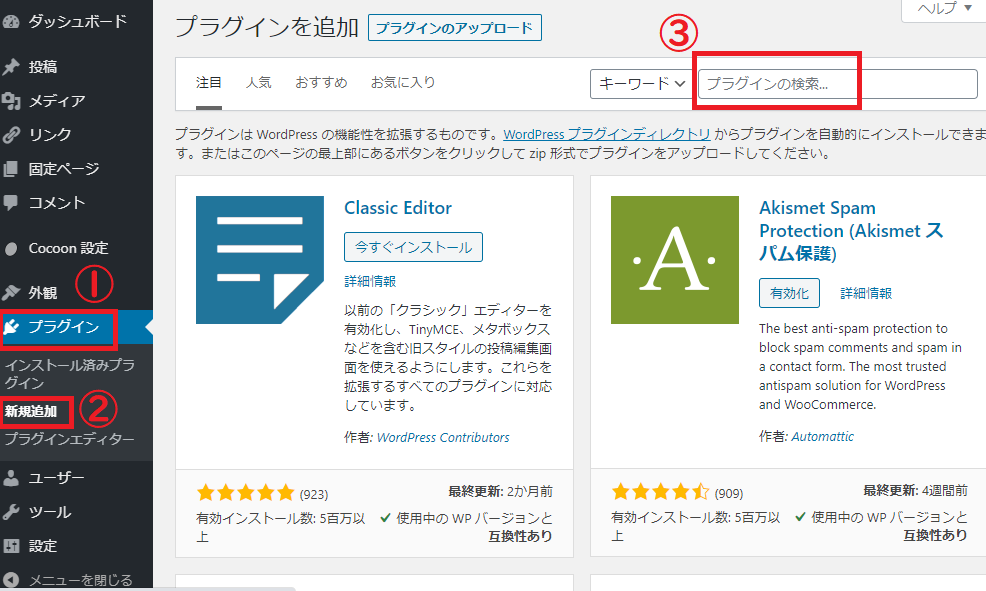Click the media icon beside メディア
Screen dimensions: 986x591
point(11,101)
